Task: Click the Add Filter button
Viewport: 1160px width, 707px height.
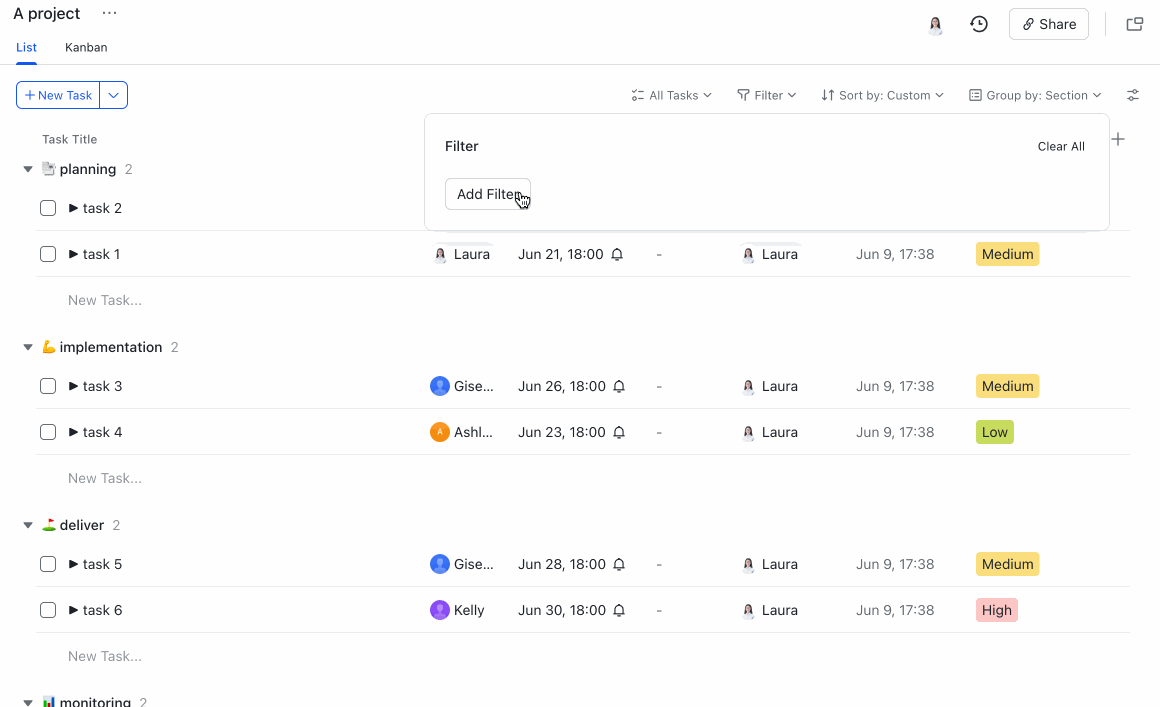Action: click(x=488, y=193)
